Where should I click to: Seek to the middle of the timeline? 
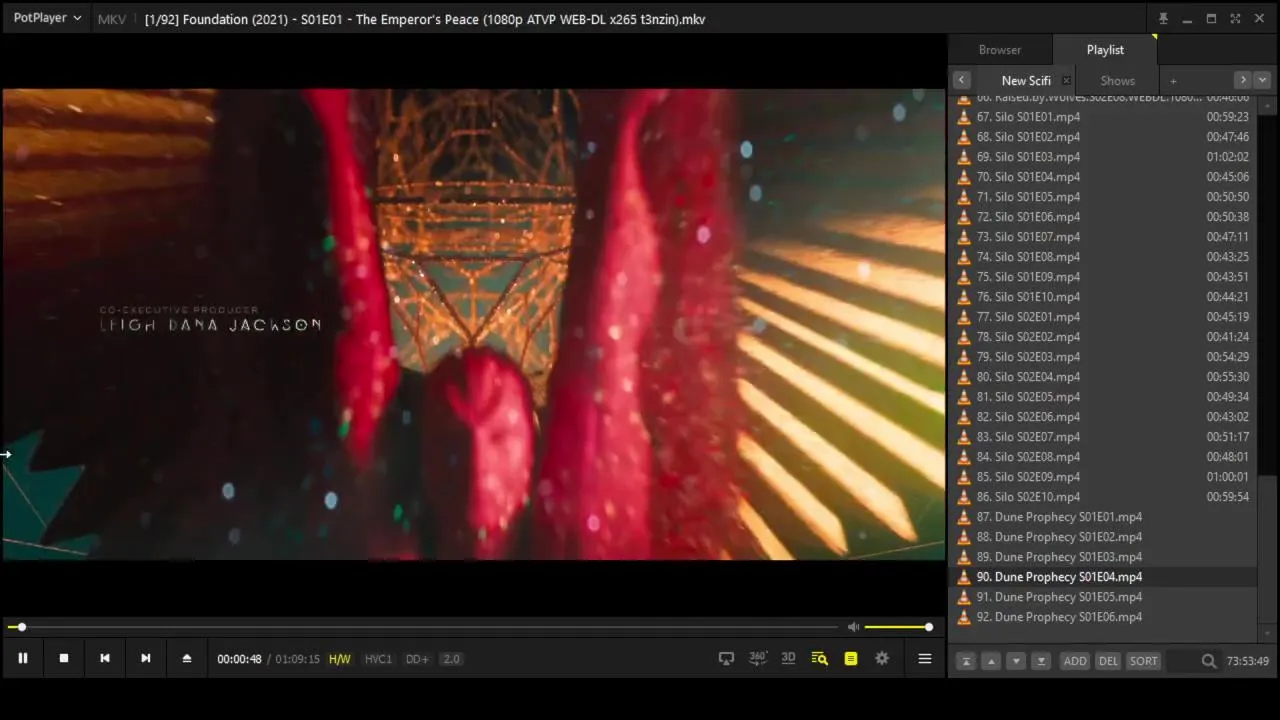424,627
